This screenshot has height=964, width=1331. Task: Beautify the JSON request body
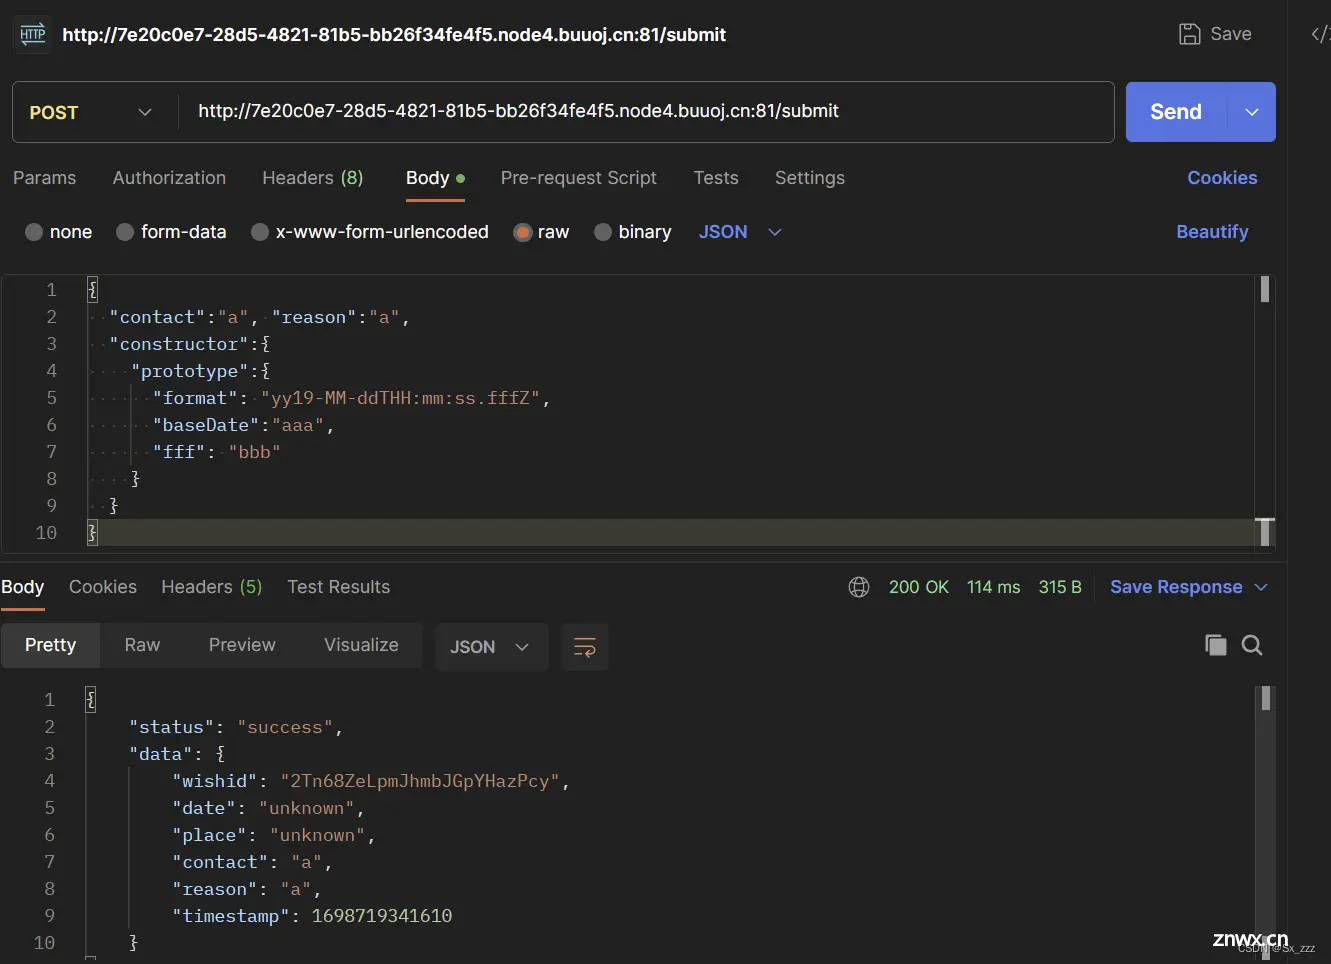[x=1212, y=232]
